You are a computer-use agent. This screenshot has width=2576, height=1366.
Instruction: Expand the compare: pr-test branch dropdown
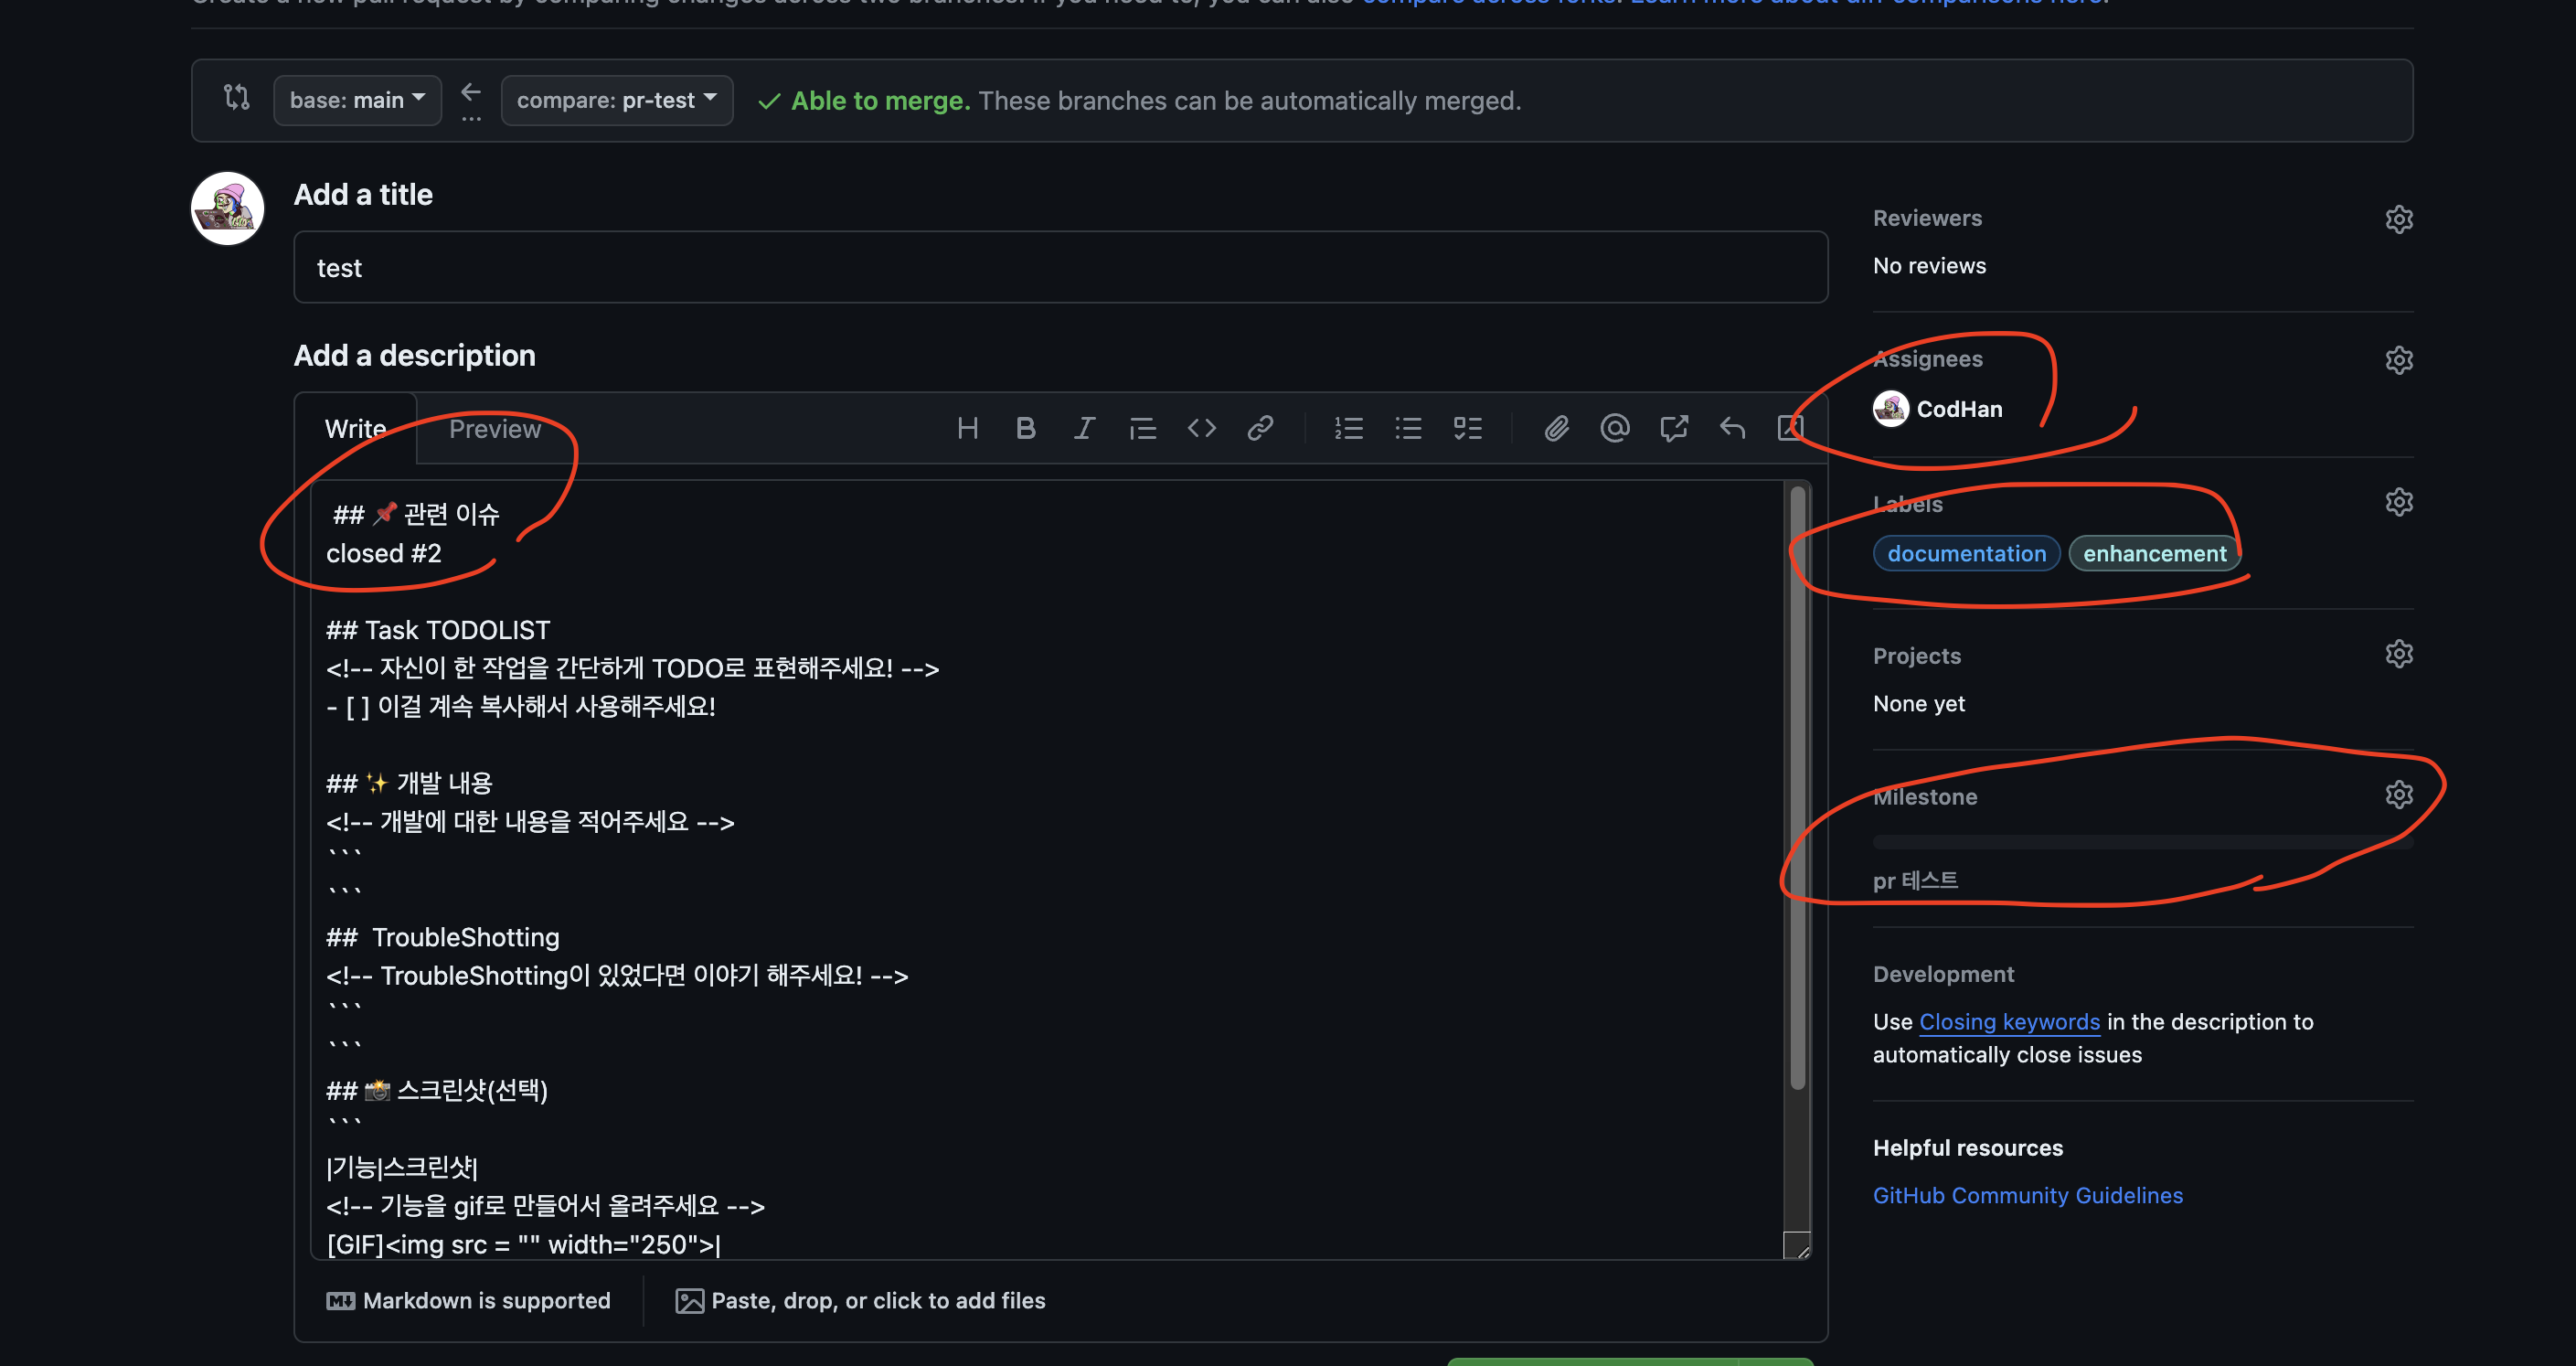coord(616,100)
